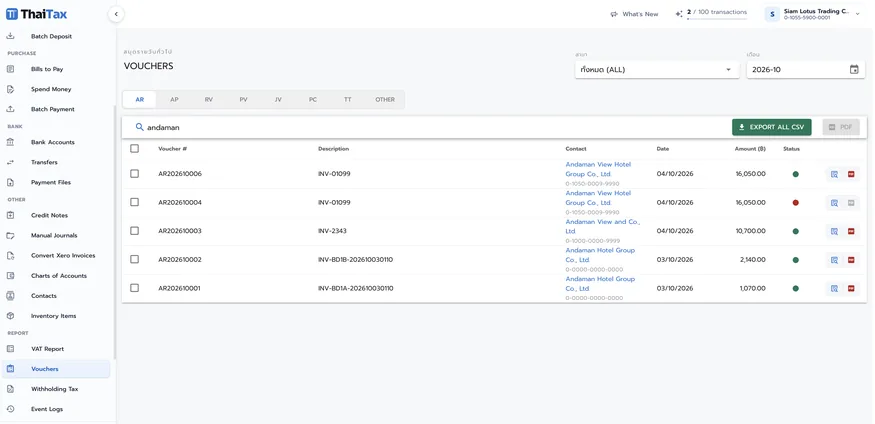Select the AR voucher tab
The image size is (875, 424).
tap(140, 99)
